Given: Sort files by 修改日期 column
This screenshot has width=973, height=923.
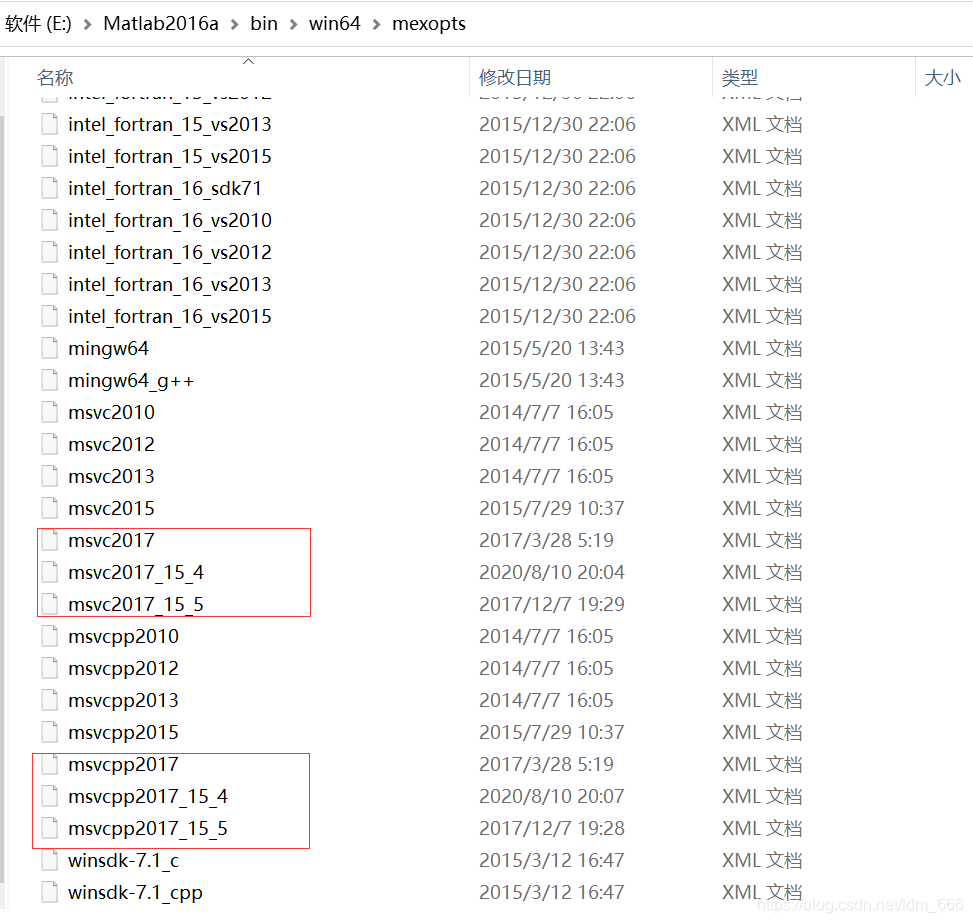Looking at the screenshot, I should click(x=514, y=78).
